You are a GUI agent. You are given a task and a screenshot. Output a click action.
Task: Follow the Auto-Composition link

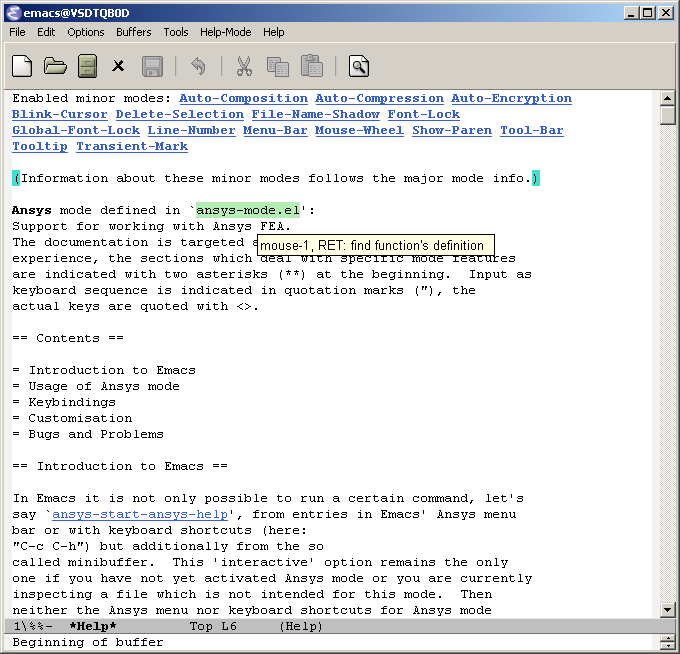coord(243,98)
